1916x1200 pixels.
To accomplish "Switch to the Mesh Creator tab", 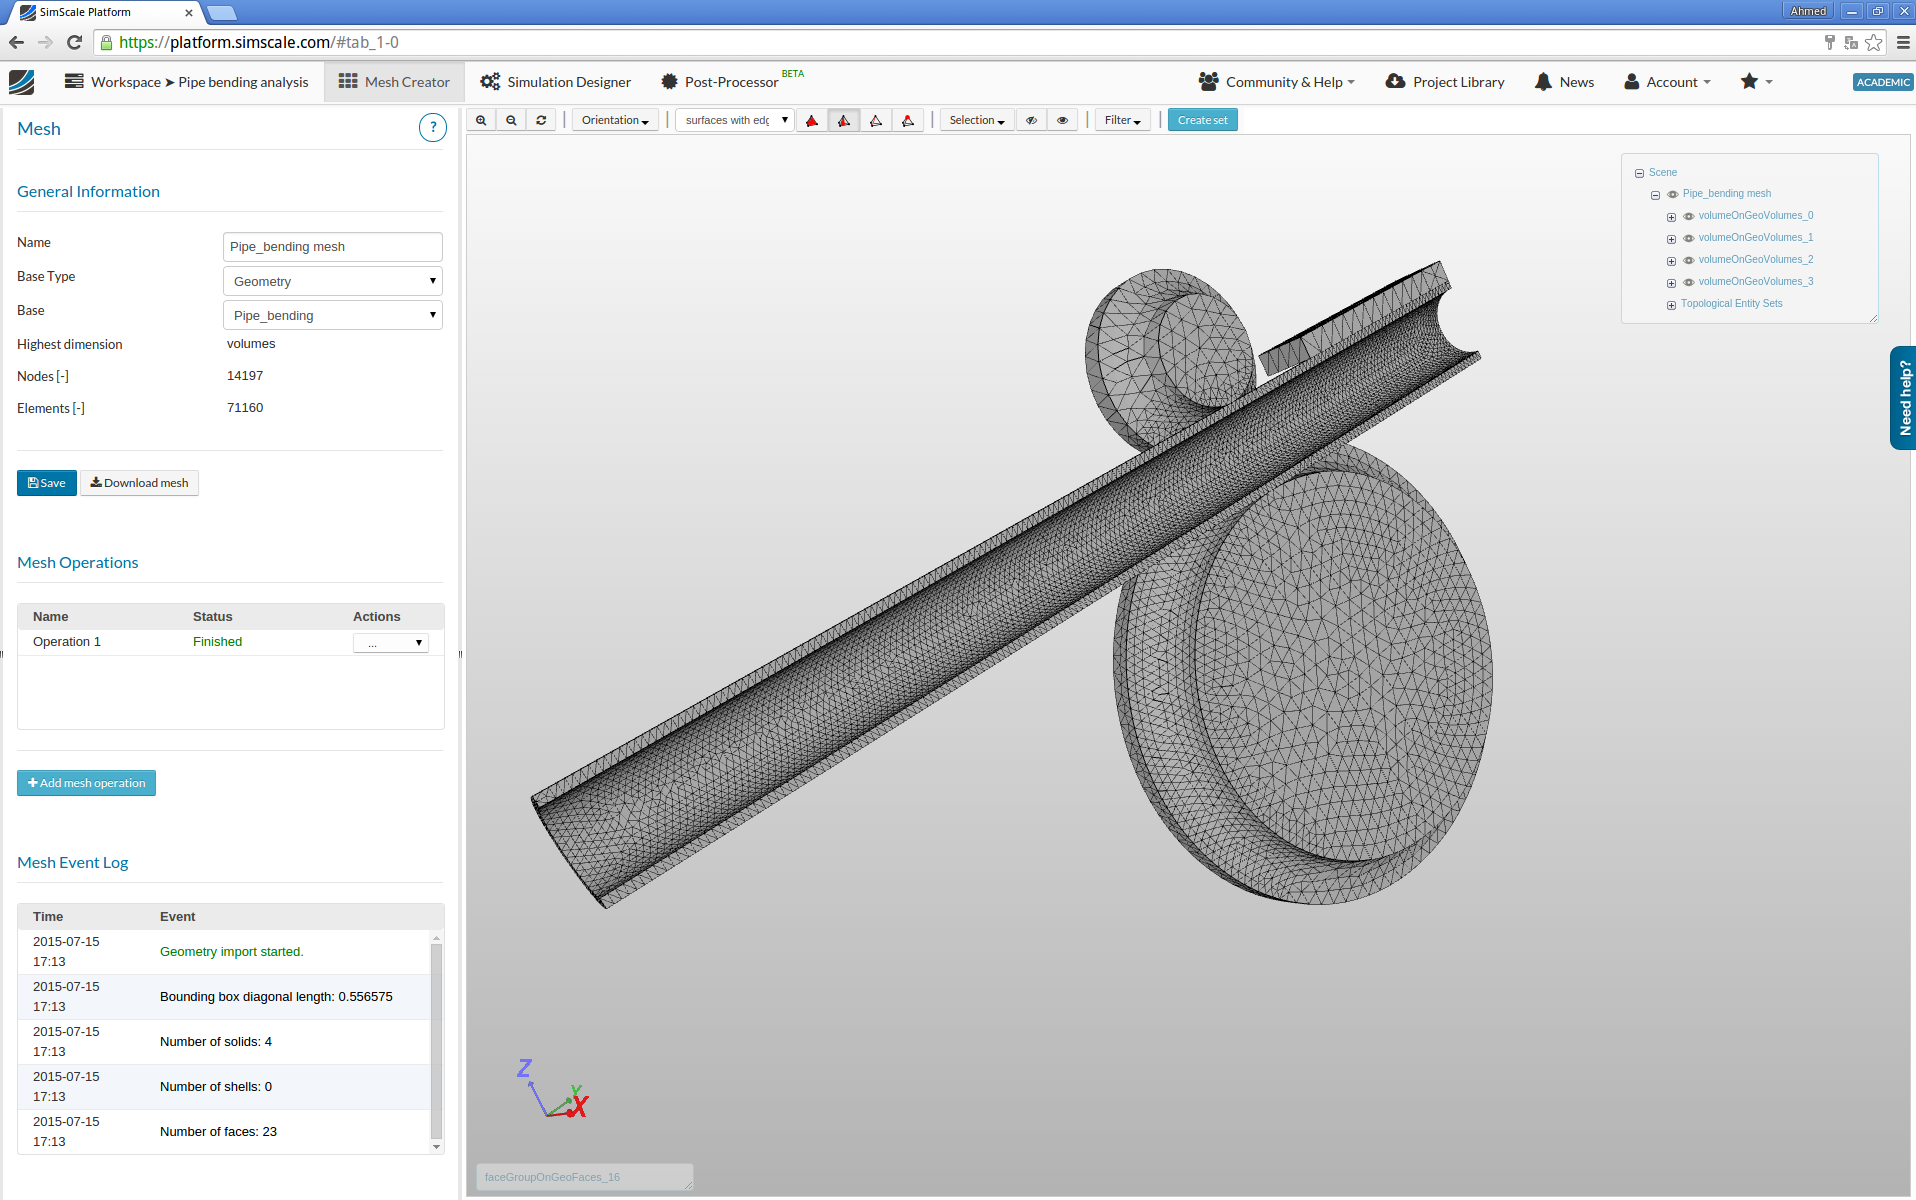I will coord(394,82).
